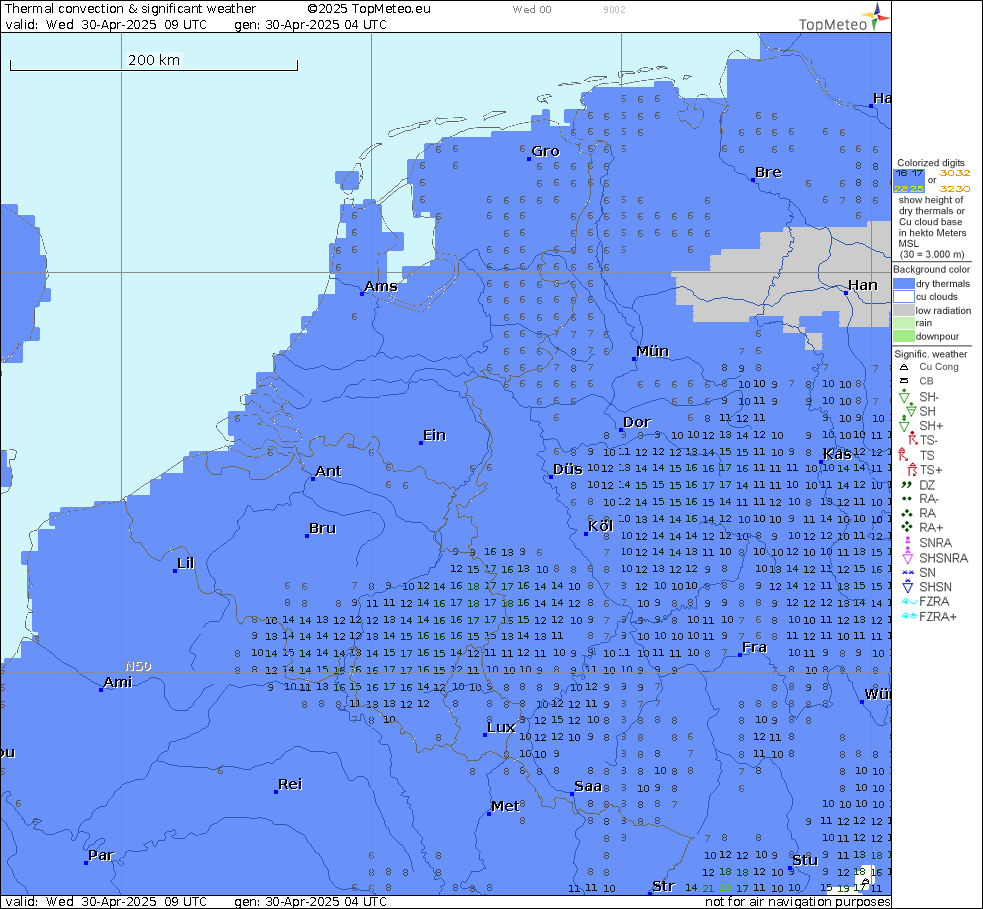This screenshot has height=909, width=983.
Task: Click the SHSN snow shower symbol
Action: (907, 586)
